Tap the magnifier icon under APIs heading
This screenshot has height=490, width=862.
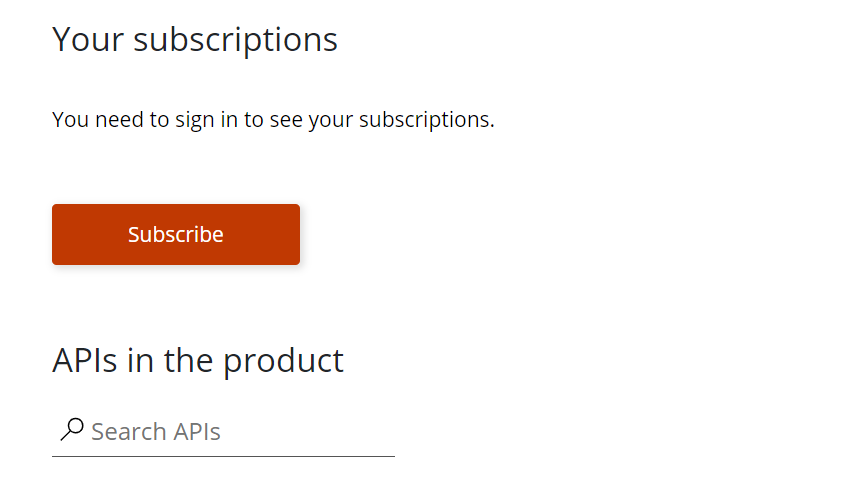pyautogui.click(x=72, y=430)
